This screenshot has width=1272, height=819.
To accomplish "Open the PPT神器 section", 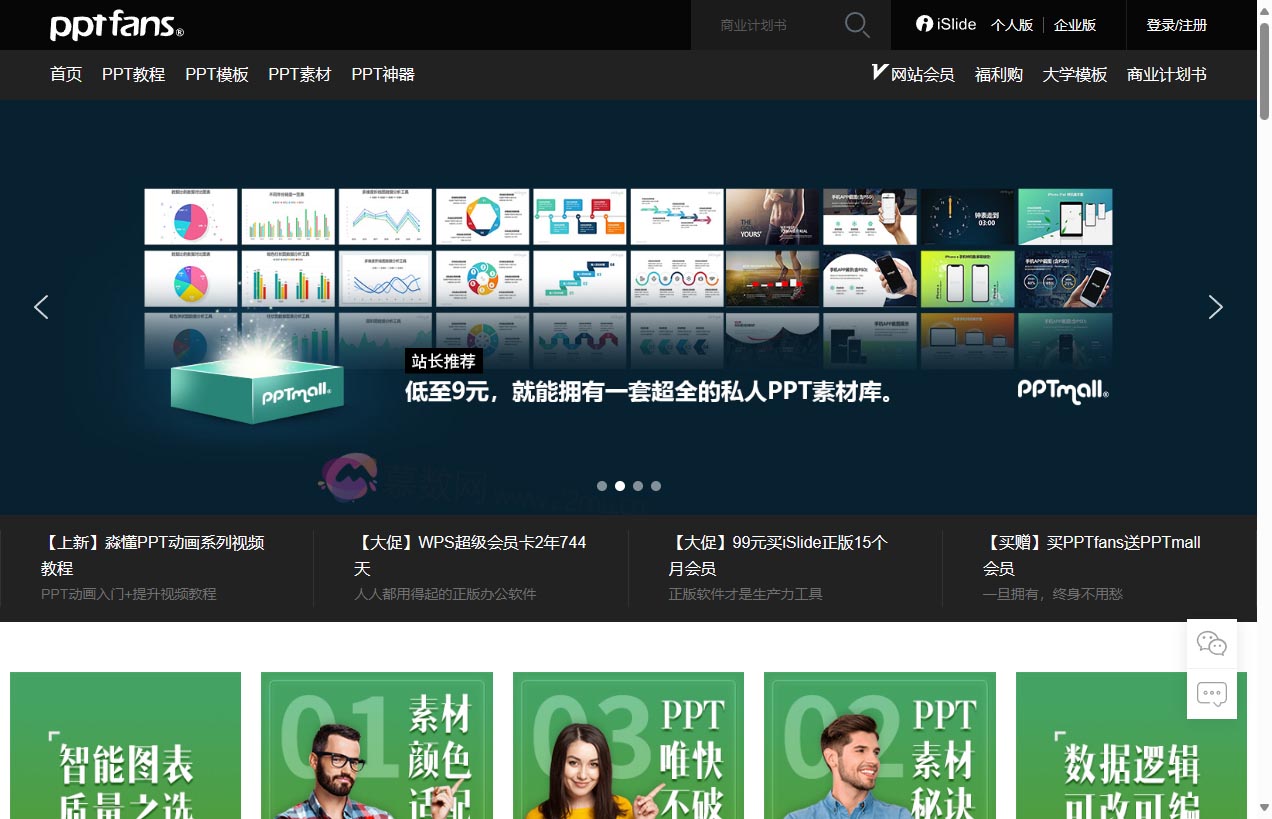I will point(383,74).
